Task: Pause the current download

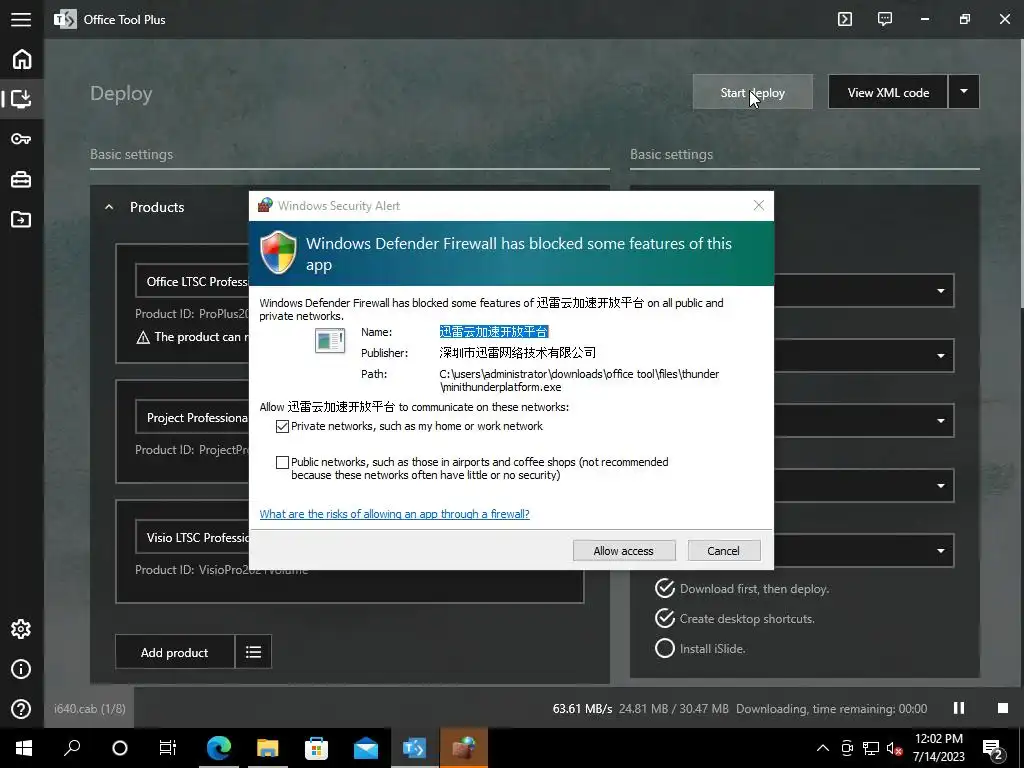Action: pos(959,708)
